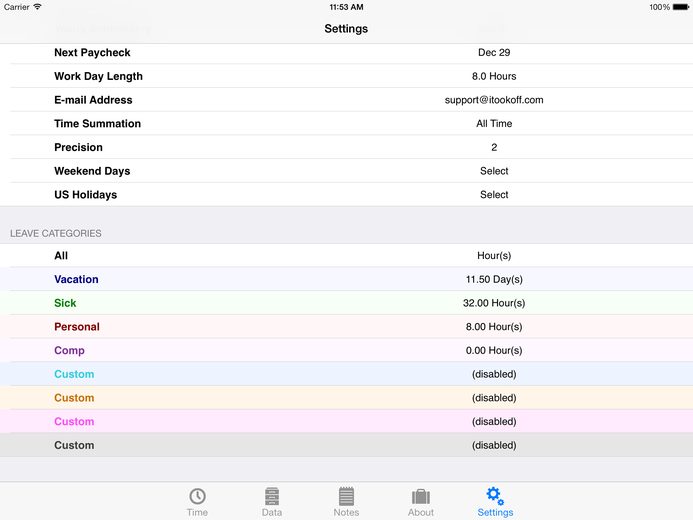Change the All Time summation value
693x520 pixels.
pos(494,124)
